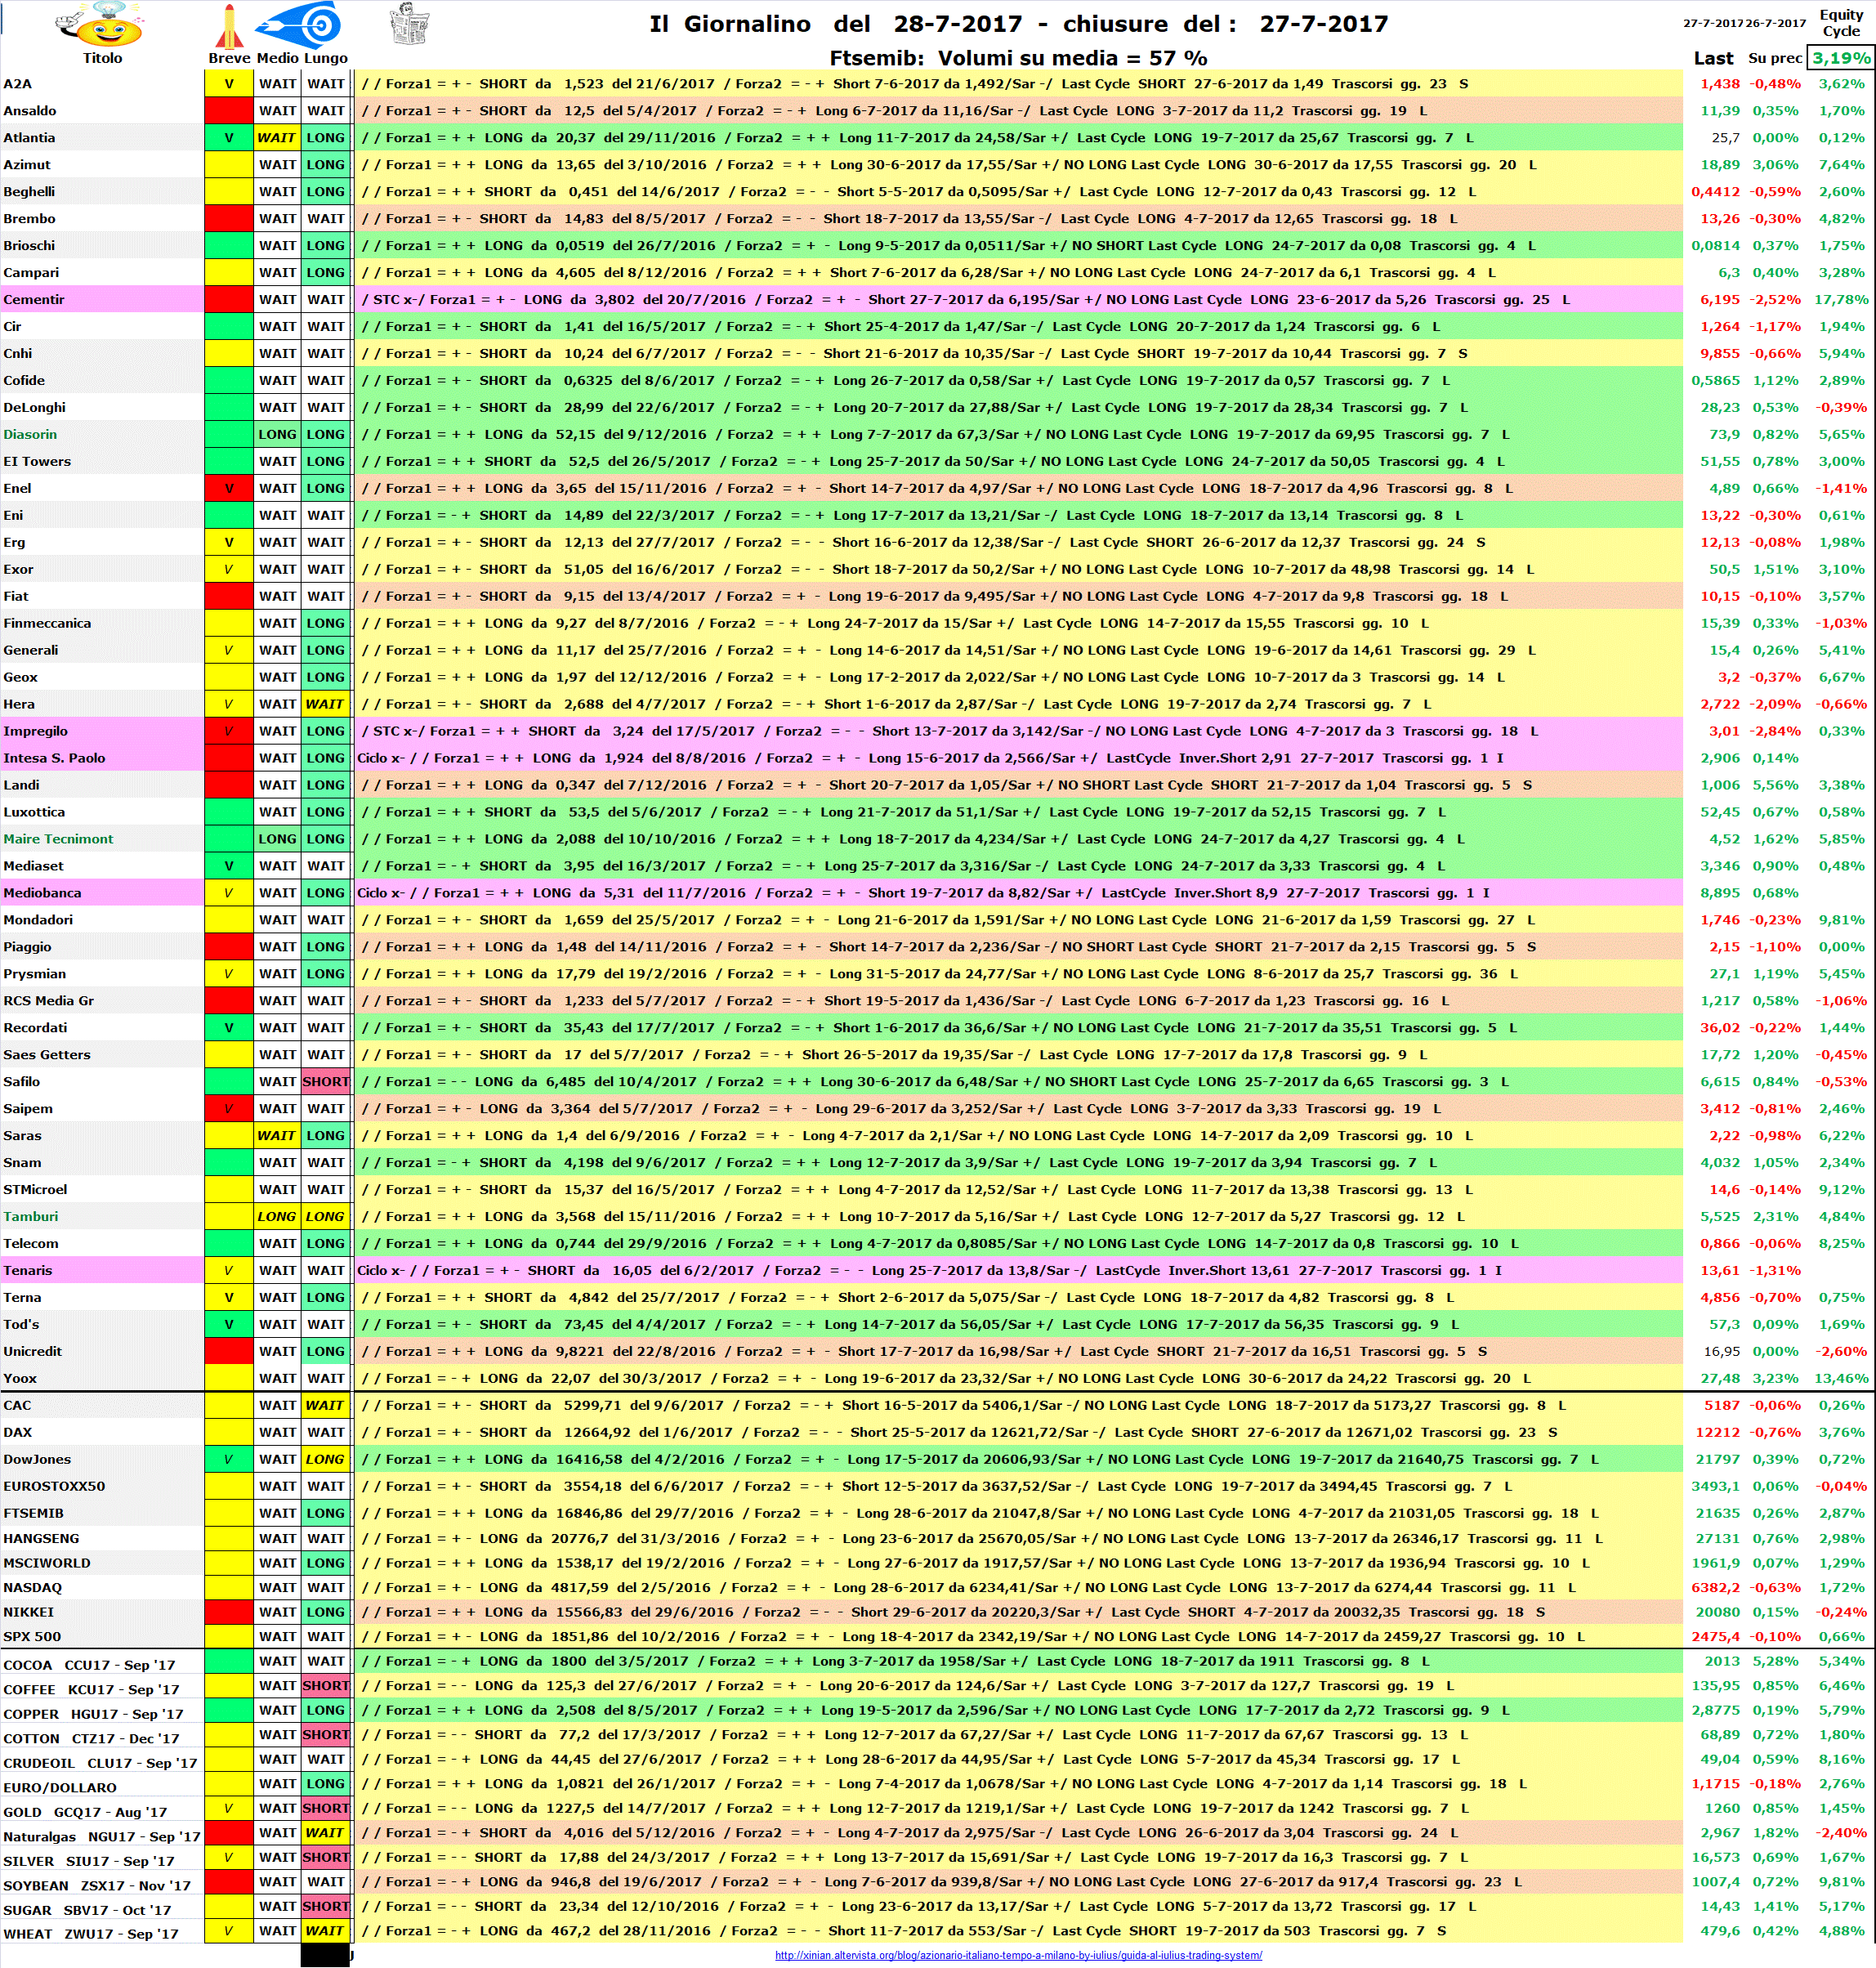Click the 17,78% value in Cementir row
This screenshot has height=1968, width=1876.
(x=1841, y=300)
